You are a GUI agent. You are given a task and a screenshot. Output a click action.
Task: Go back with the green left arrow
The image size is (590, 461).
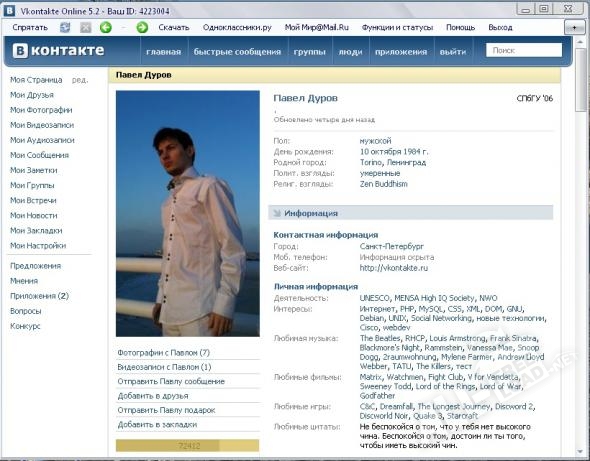pyautogui.click(x=106, y=27)
